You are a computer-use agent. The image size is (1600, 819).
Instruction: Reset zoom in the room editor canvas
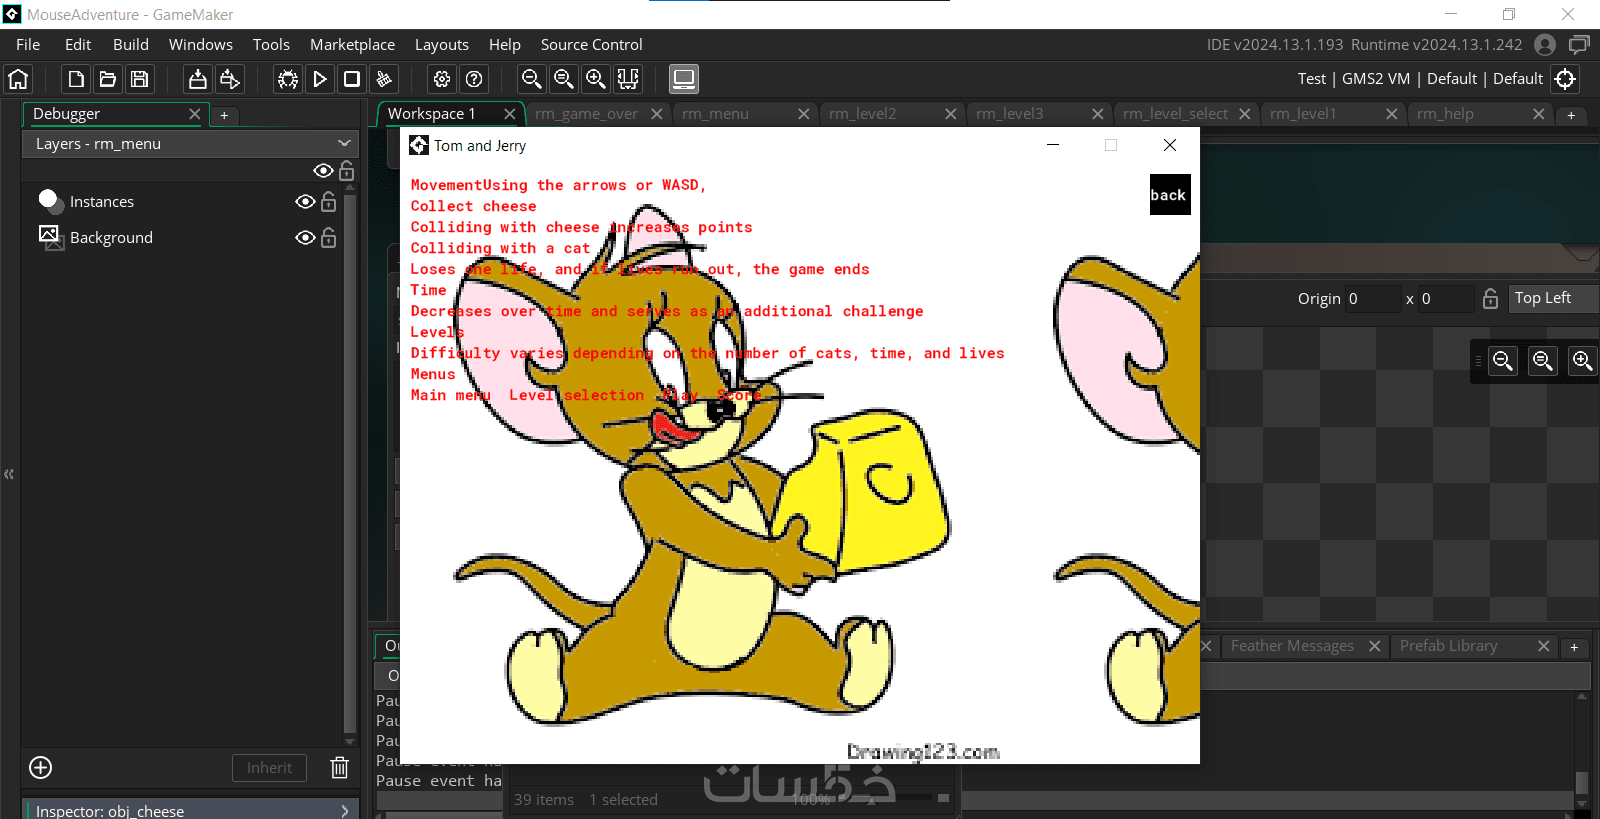[1543, 361]
